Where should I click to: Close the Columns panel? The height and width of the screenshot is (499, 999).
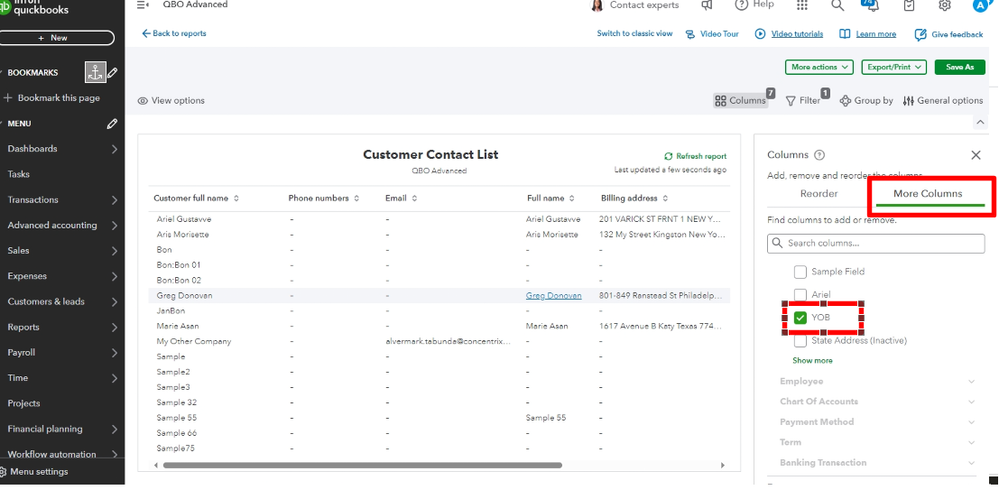tap(976, 155)
